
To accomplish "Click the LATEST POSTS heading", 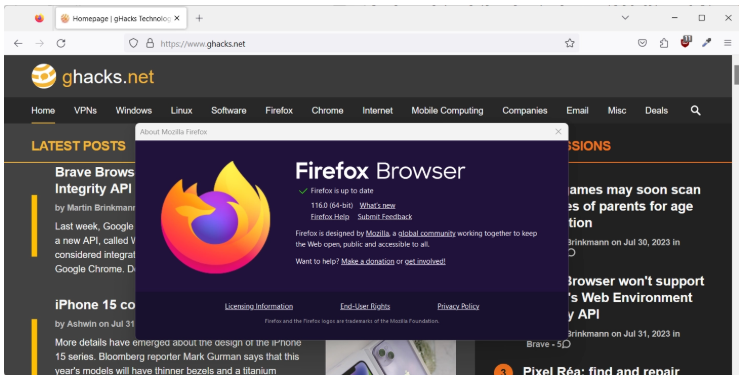I will [x=78, y=146].
